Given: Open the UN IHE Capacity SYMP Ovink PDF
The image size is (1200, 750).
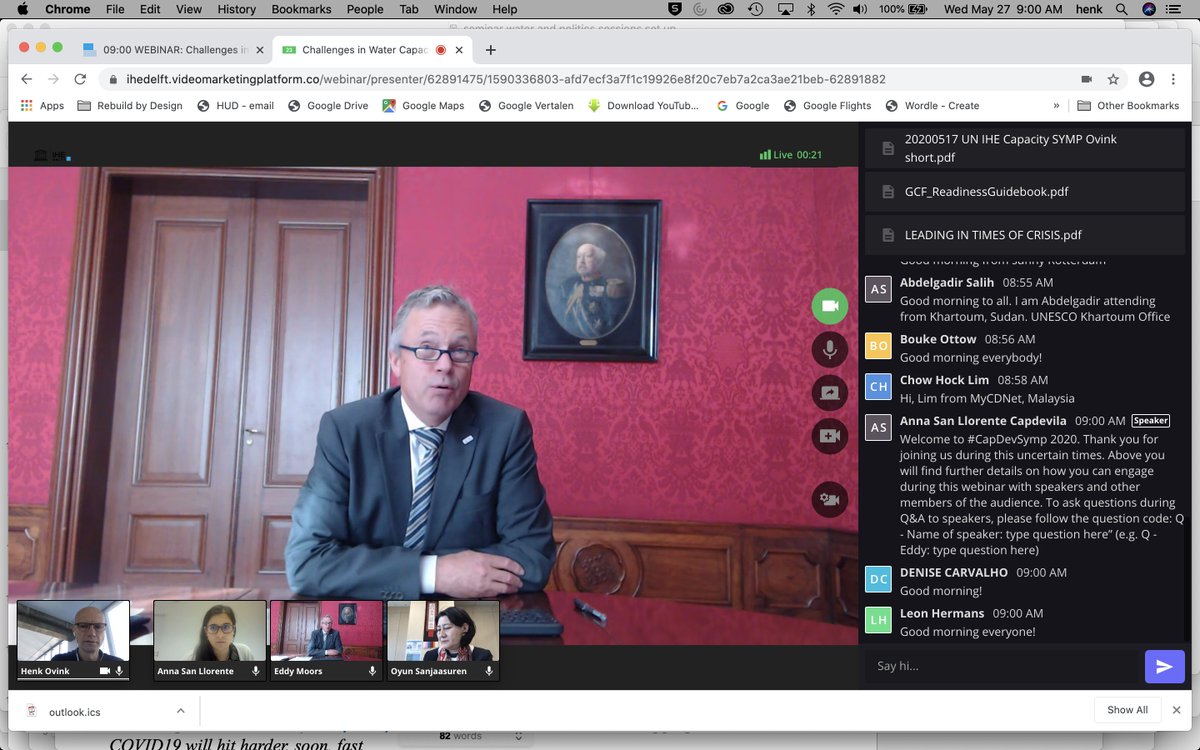Looking at the screenshot, I should (1024, 148).
